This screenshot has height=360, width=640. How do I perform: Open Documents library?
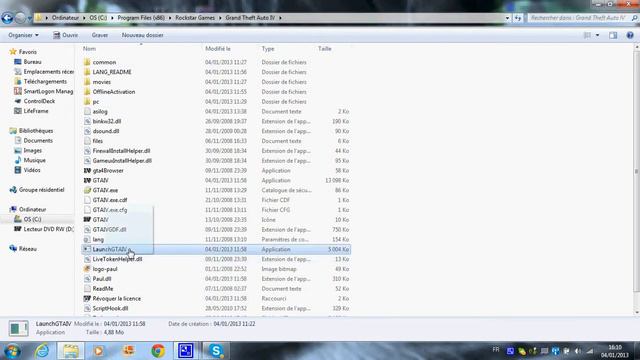pyautogui.click(x=38, y=140)
